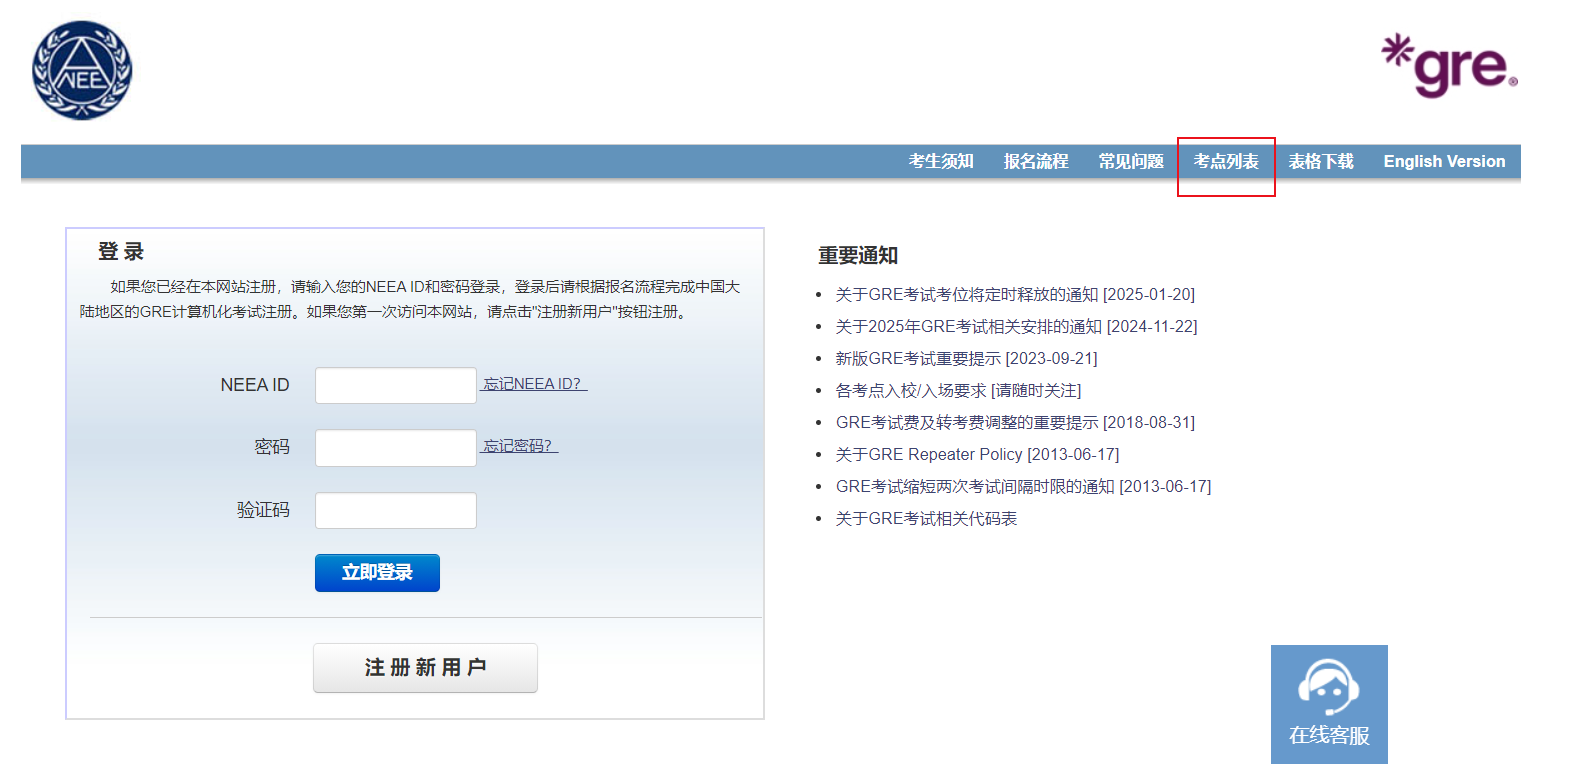This screenshot has height=771, width=1575.
Task: Open the 报名流程 navigation item
Action: 1035,161
